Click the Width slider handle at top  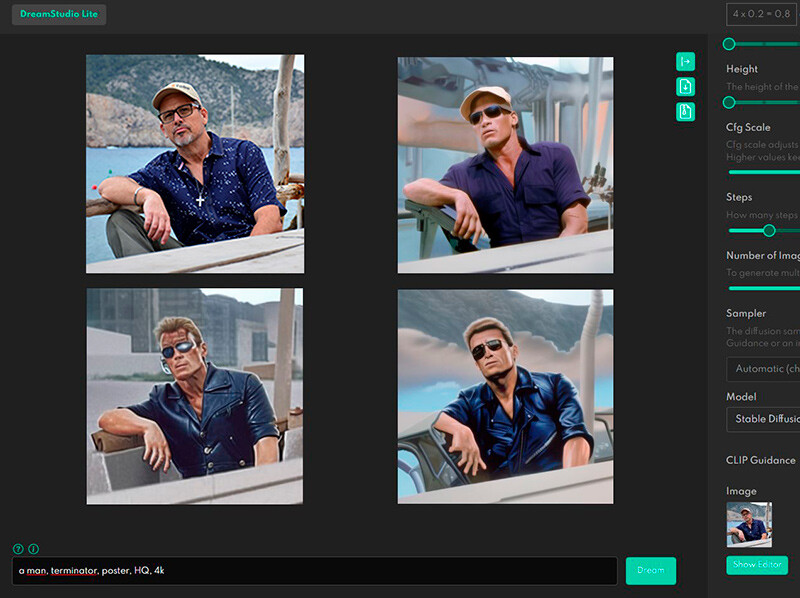point(729,44)
